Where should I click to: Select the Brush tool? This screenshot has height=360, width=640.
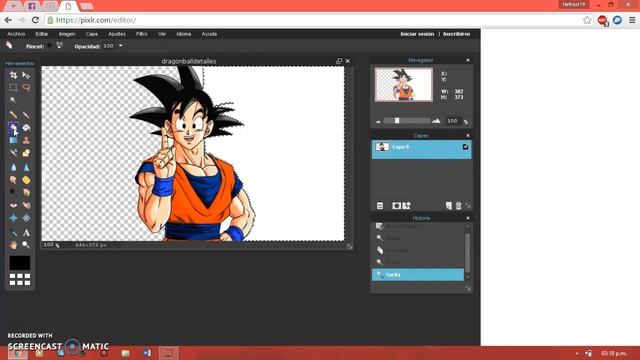coord(26,115)
